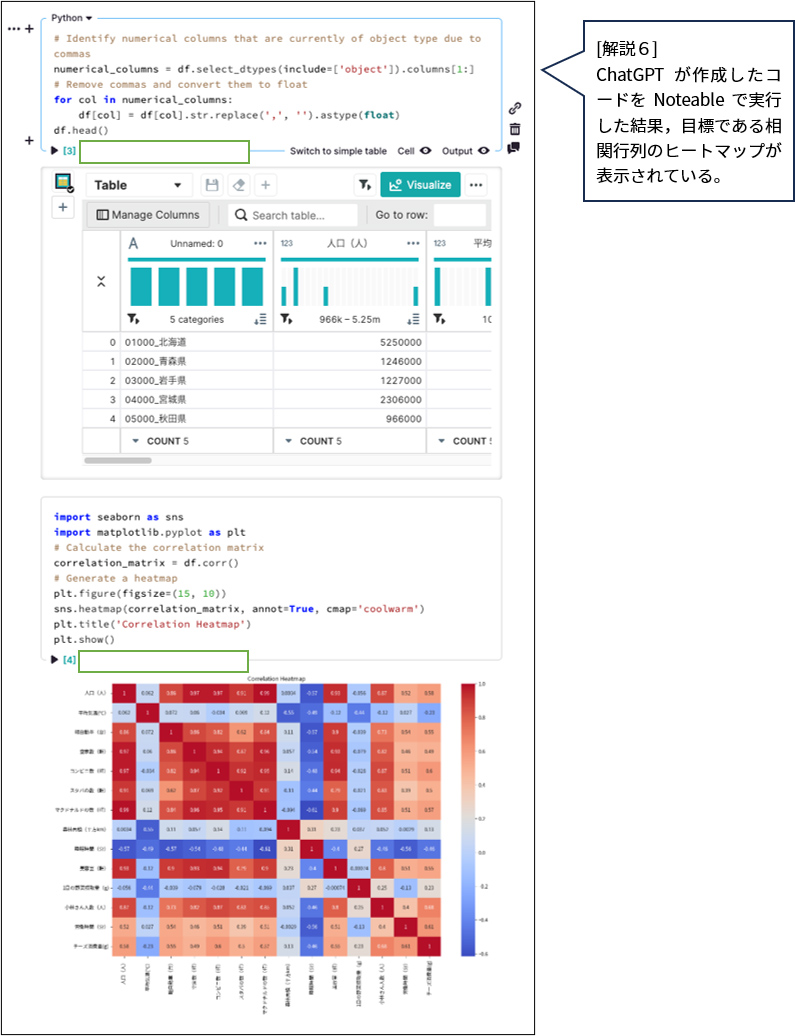
Task: Click the Visualize button
Action: click(420, 185)
